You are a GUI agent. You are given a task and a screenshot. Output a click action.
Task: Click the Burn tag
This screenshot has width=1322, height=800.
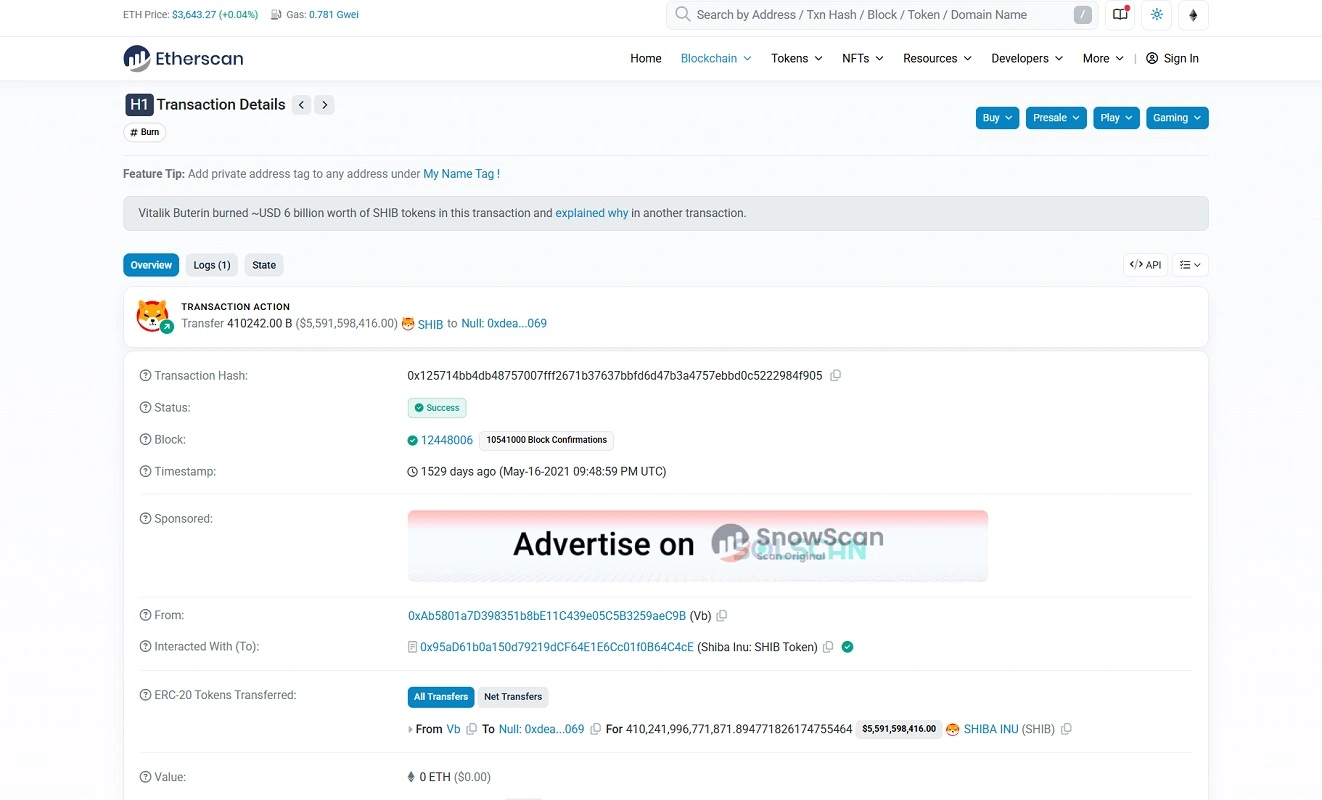[145, 132]
